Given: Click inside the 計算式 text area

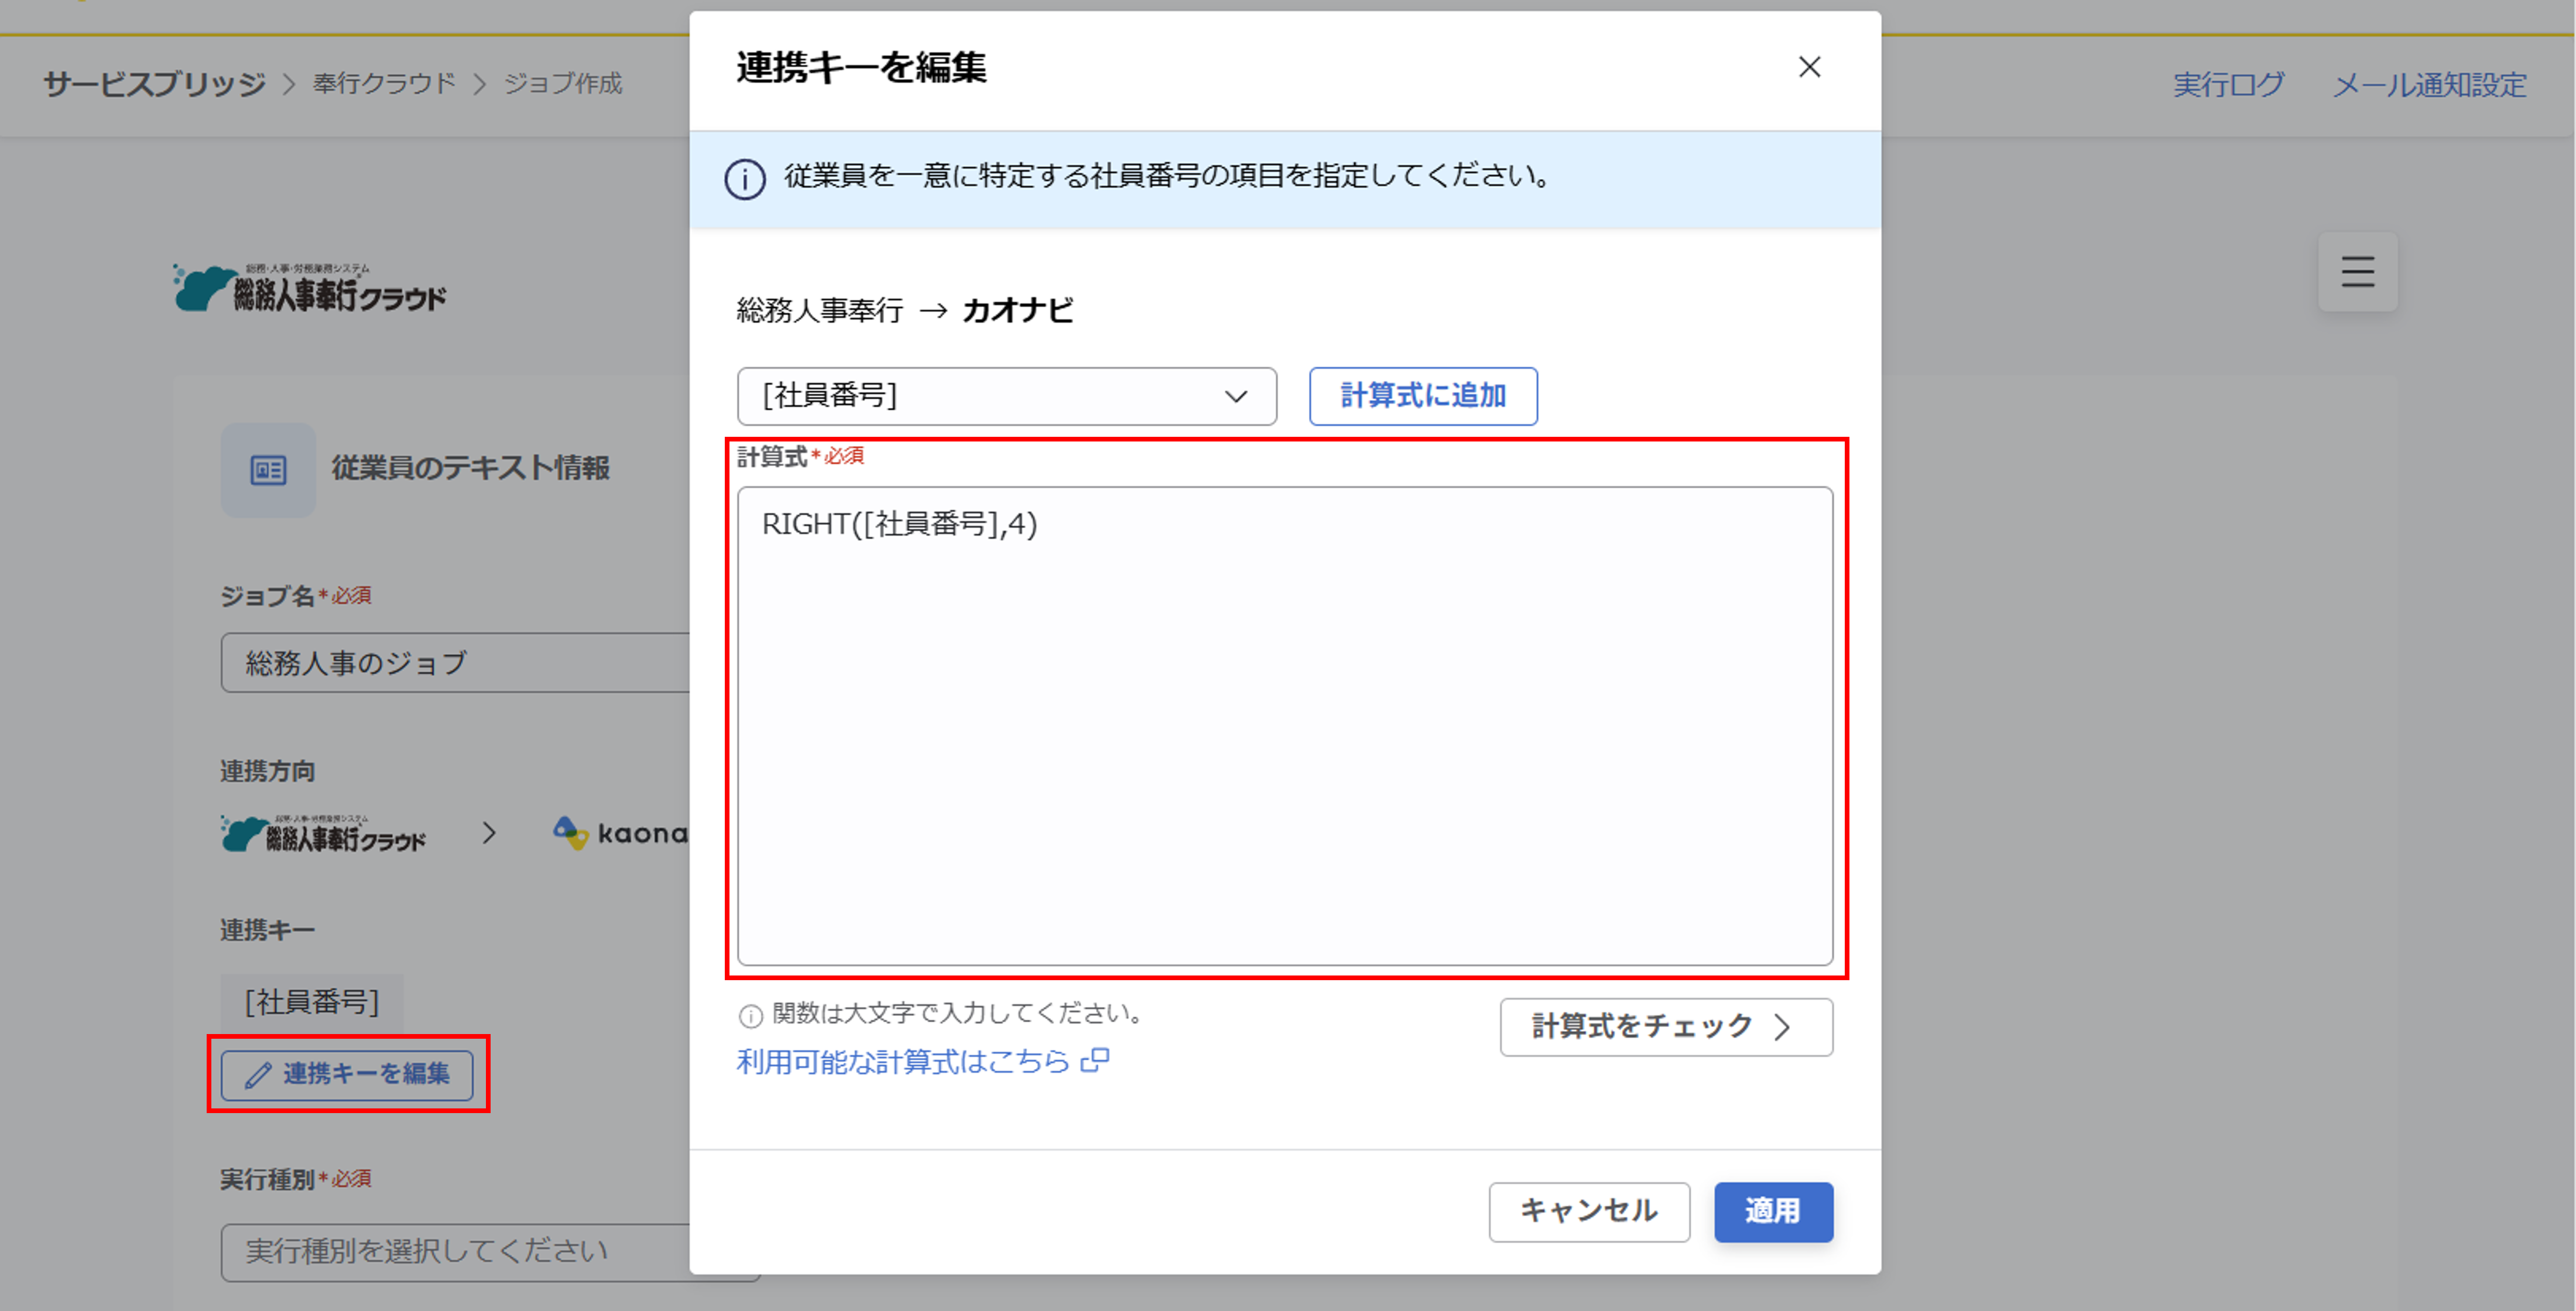Looking at the screenshot, I should pos(1285,726).
